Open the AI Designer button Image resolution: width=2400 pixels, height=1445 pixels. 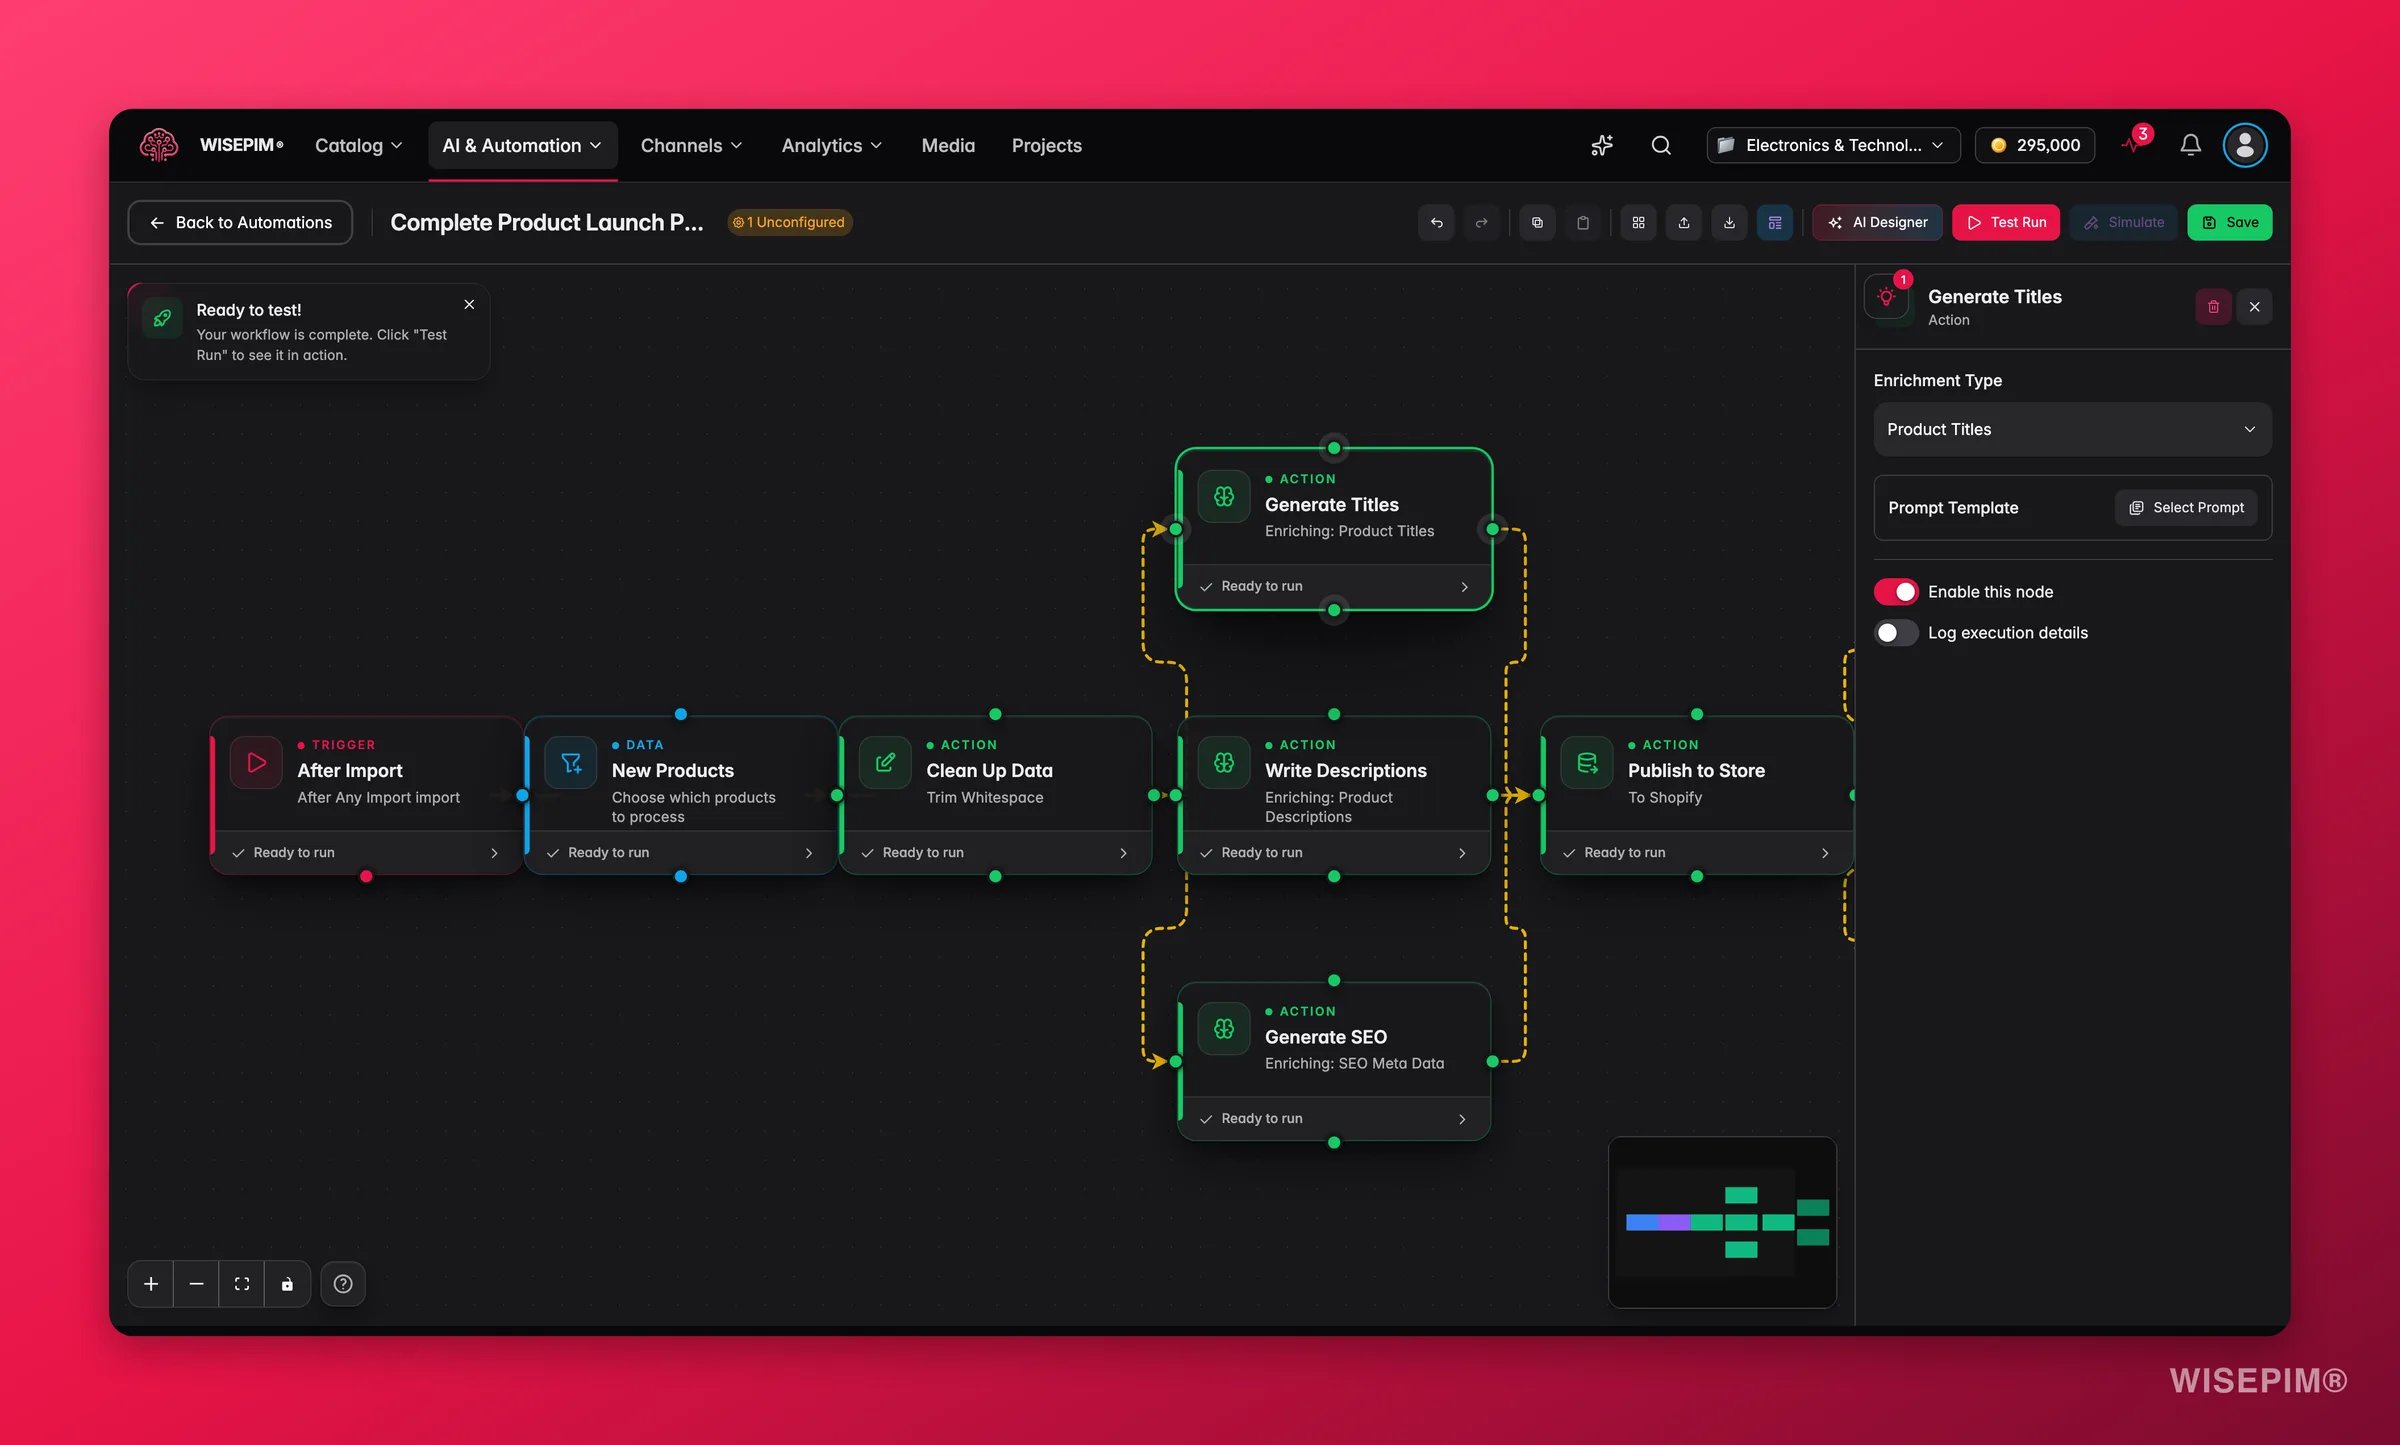1877,222
